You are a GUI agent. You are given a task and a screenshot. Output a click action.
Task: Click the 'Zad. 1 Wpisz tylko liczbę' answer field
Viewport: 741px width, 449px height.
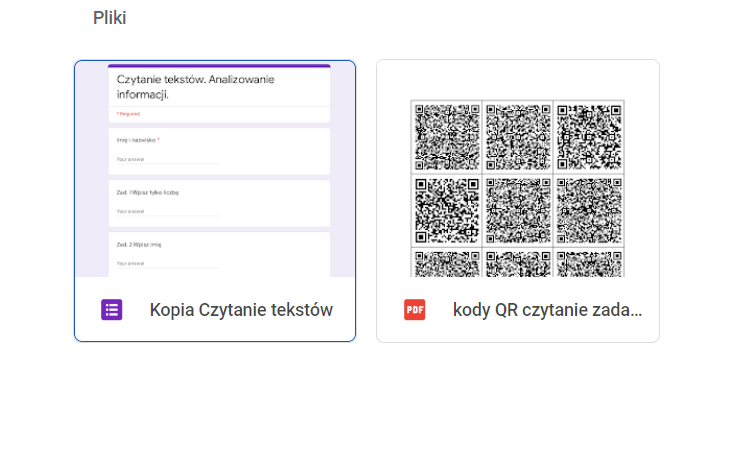pos(167,211)
